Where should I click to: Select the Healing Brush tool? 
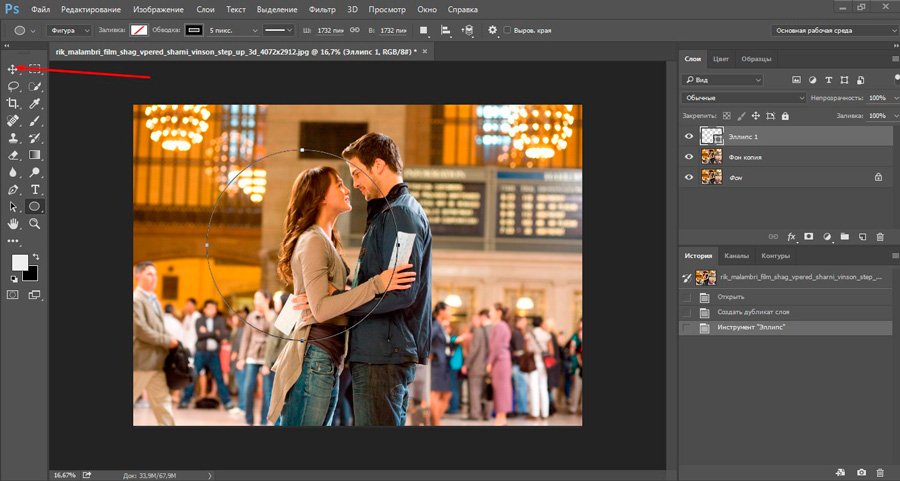12,121
